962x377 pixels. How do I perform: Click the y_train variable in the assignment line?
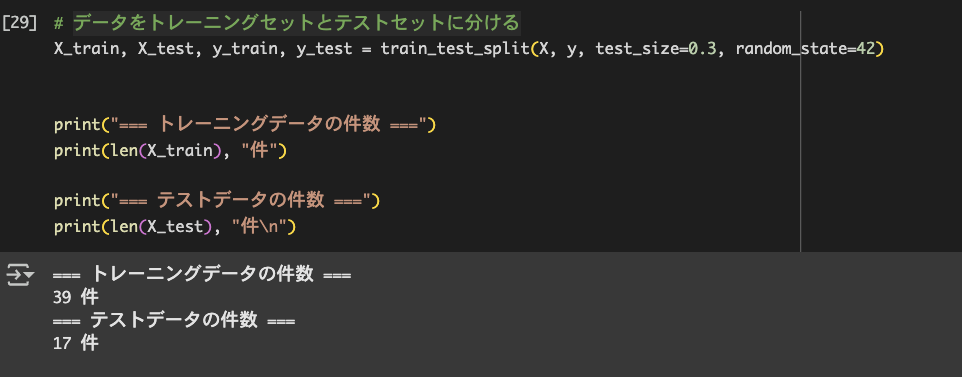245,49
